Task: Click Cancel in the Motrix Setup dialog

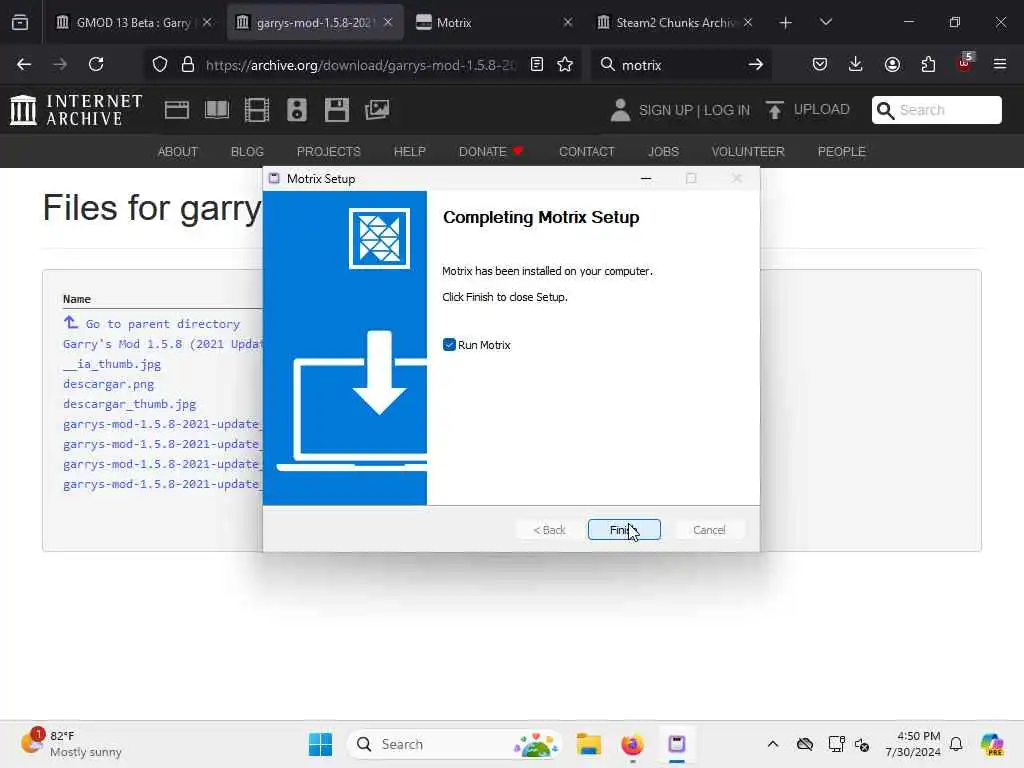Action: [709, 530]
